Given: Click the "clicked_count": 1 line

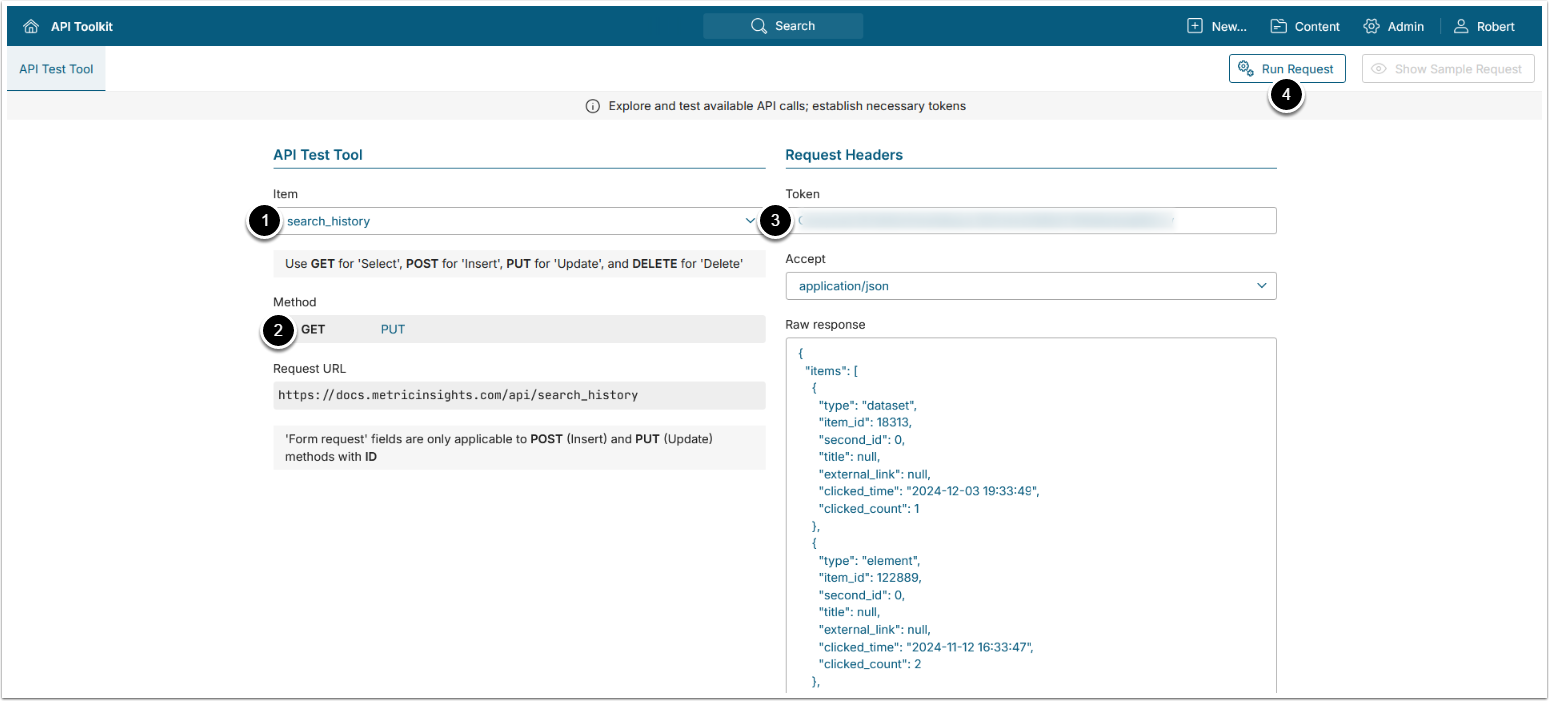Looking at the screenshot, I should pyautogui.click(x=869, y=508).
